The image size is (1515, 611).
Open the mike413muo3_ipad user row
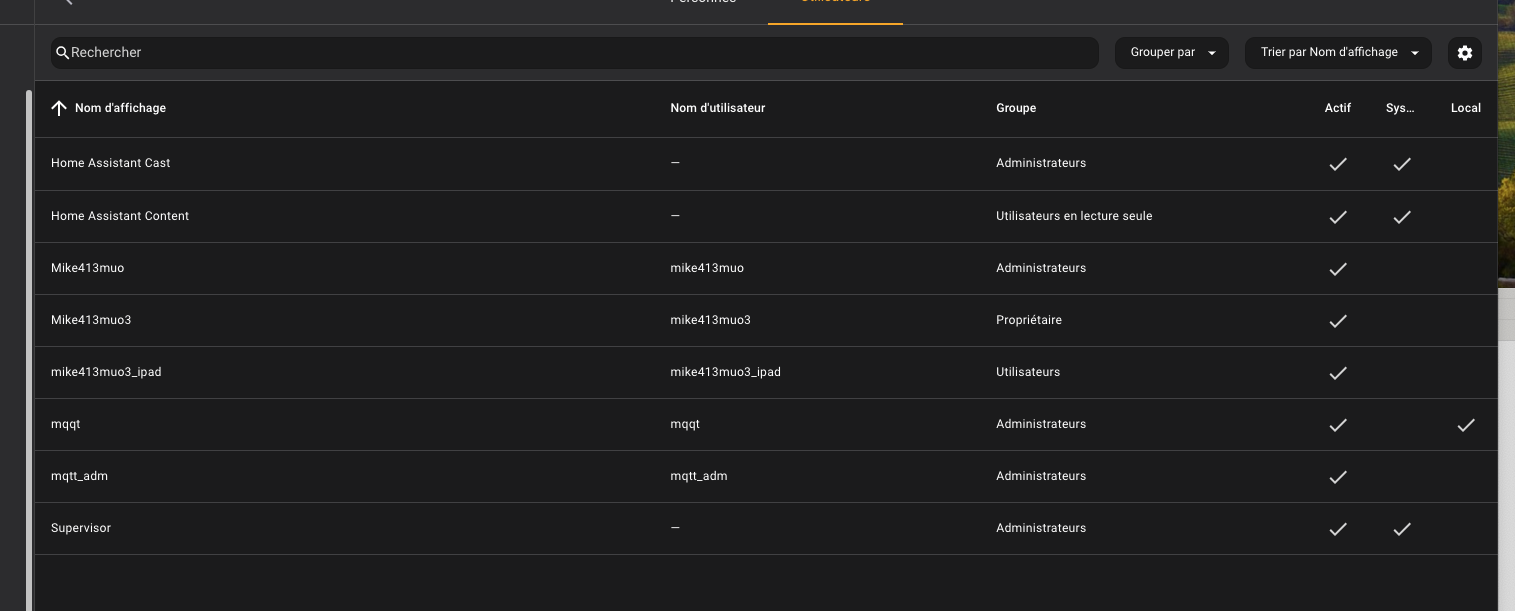coord(106,372)
